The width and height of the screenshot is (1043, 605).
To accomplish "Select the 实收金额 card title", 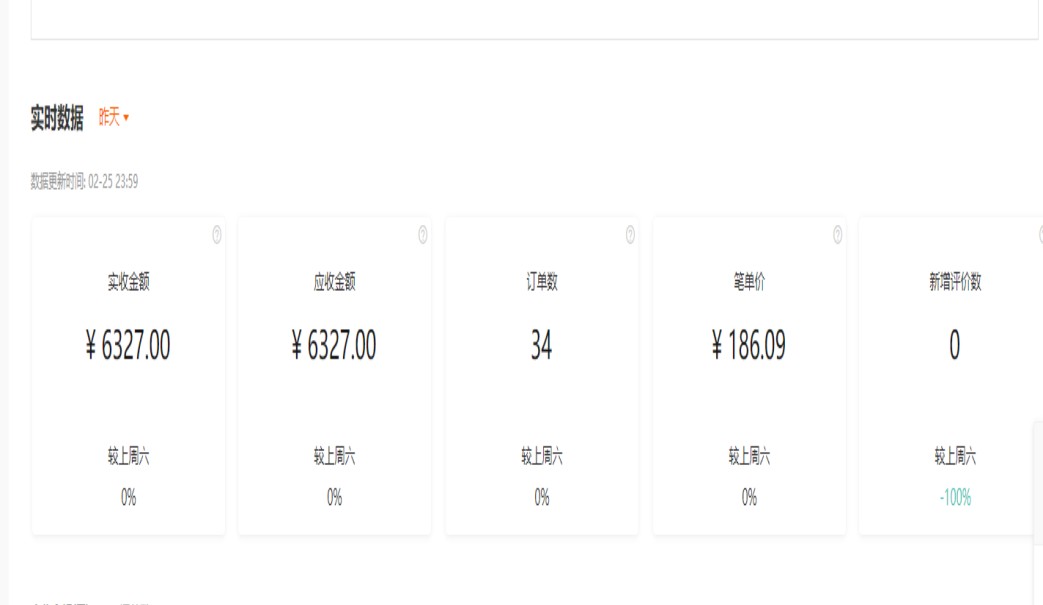I will click(128, 283).
